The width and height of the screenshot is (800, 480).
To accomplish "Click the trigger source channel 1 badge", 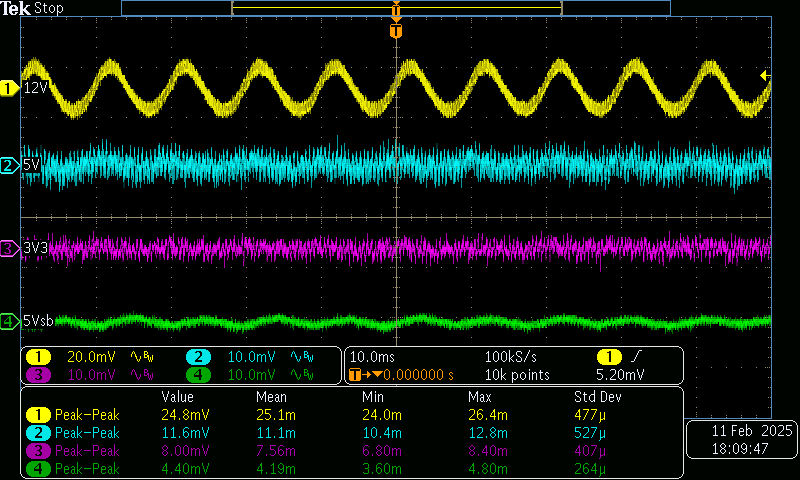I will (609, 357).
